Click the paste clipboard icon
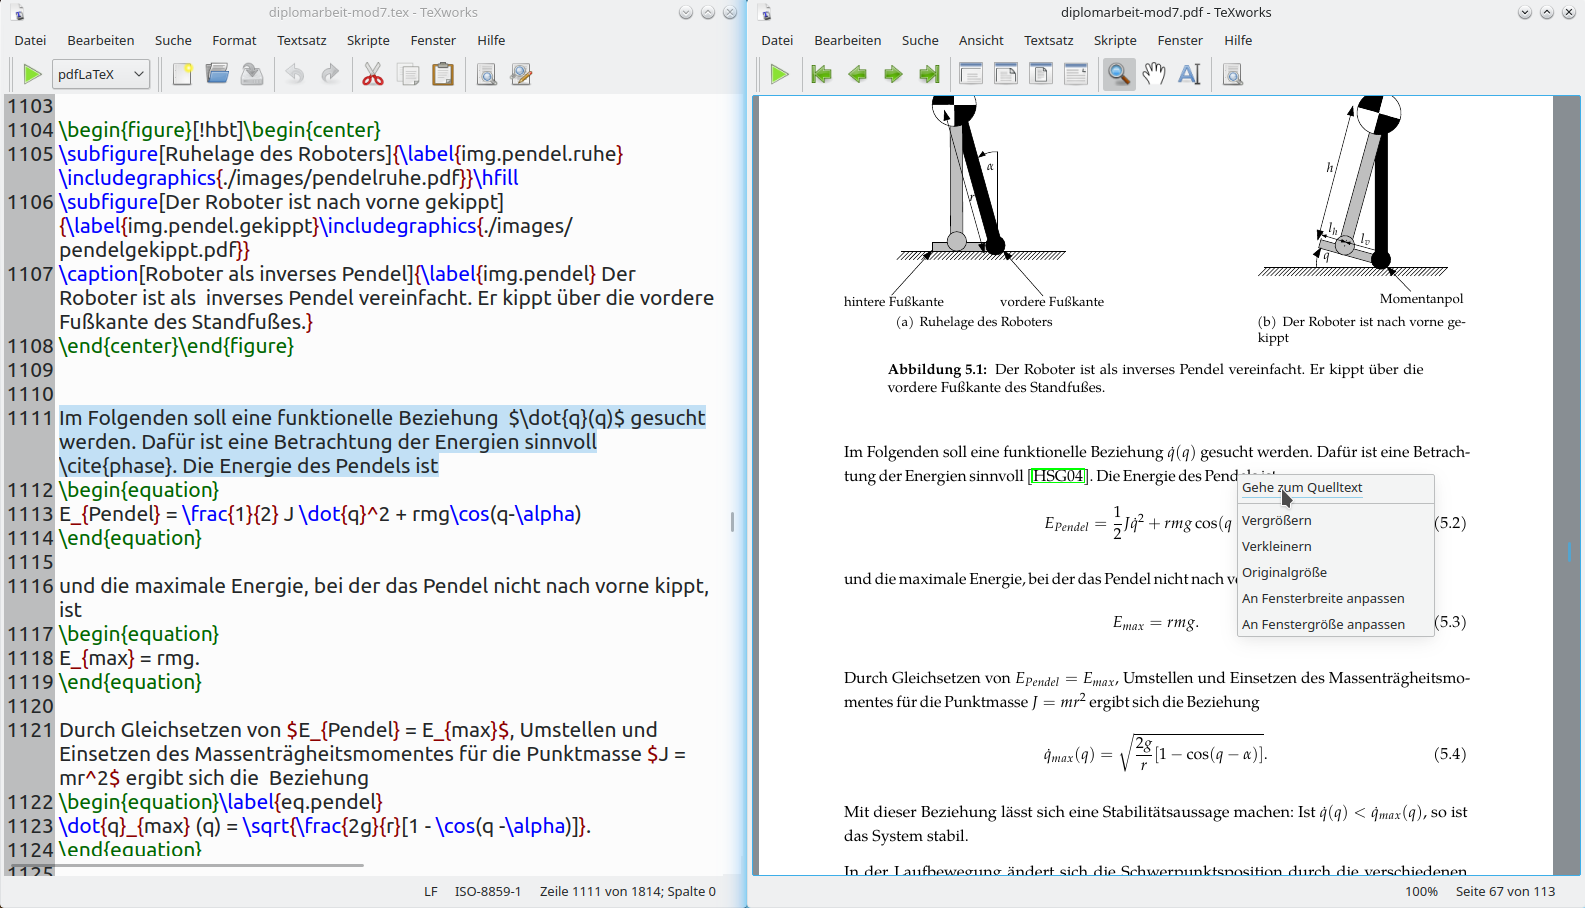Screen dimensions: 1585x908 pyautogui.click(x=442, y=74)
